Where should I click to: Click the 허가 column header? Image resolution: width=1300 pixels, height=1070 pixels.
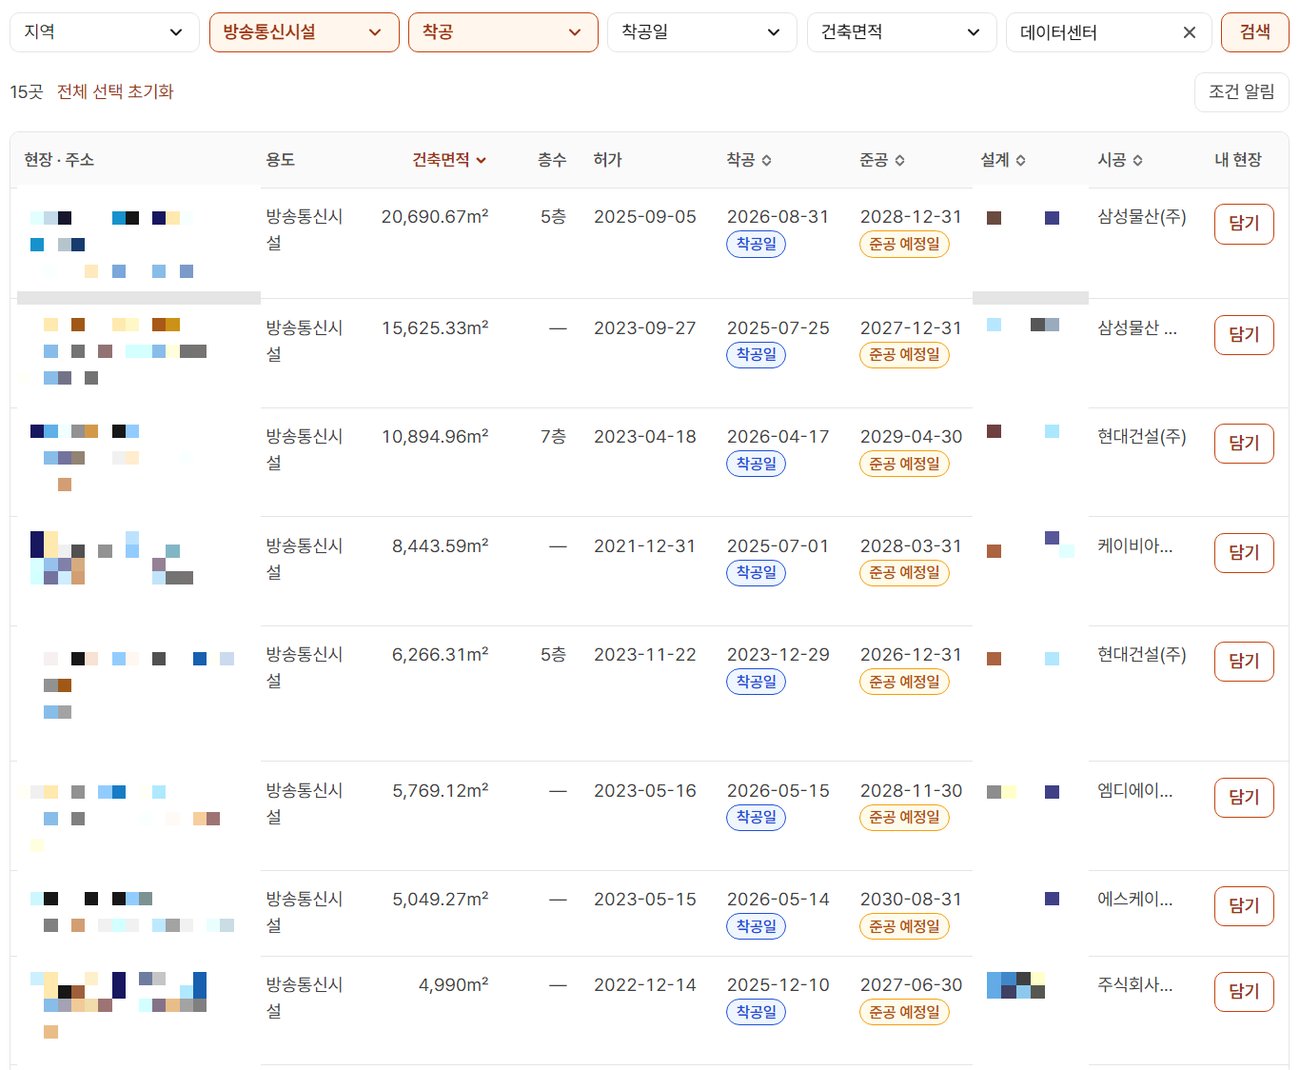point(607,160)
